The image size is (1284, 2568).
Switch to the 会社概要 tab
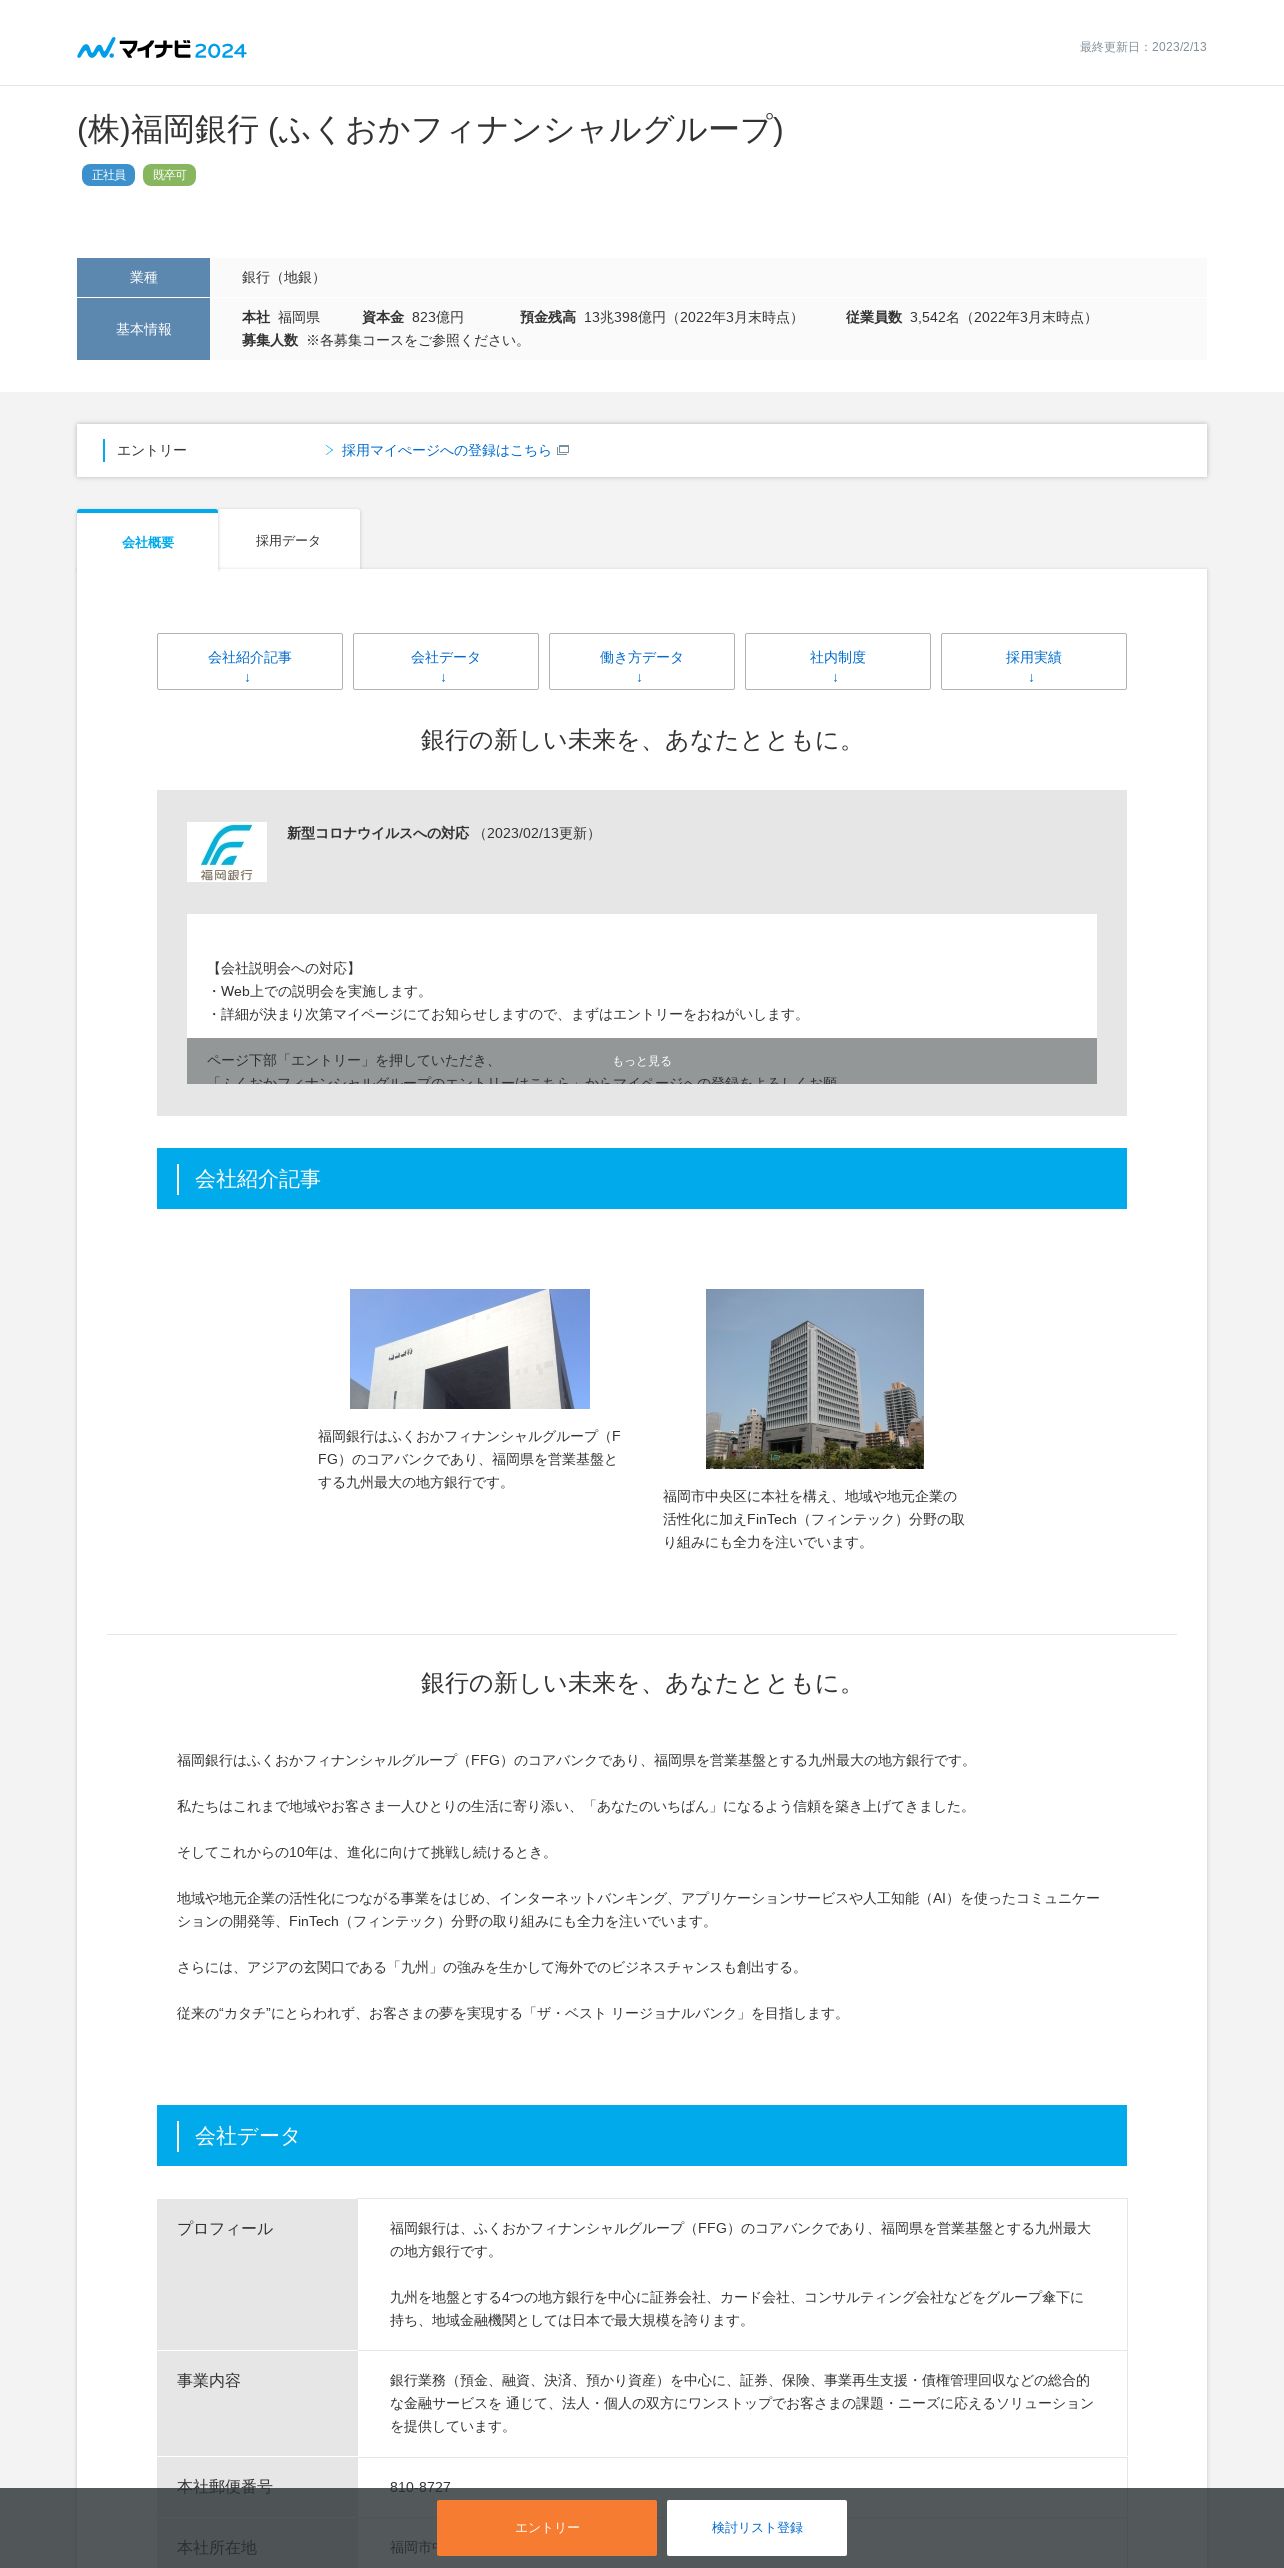point(148,541)
